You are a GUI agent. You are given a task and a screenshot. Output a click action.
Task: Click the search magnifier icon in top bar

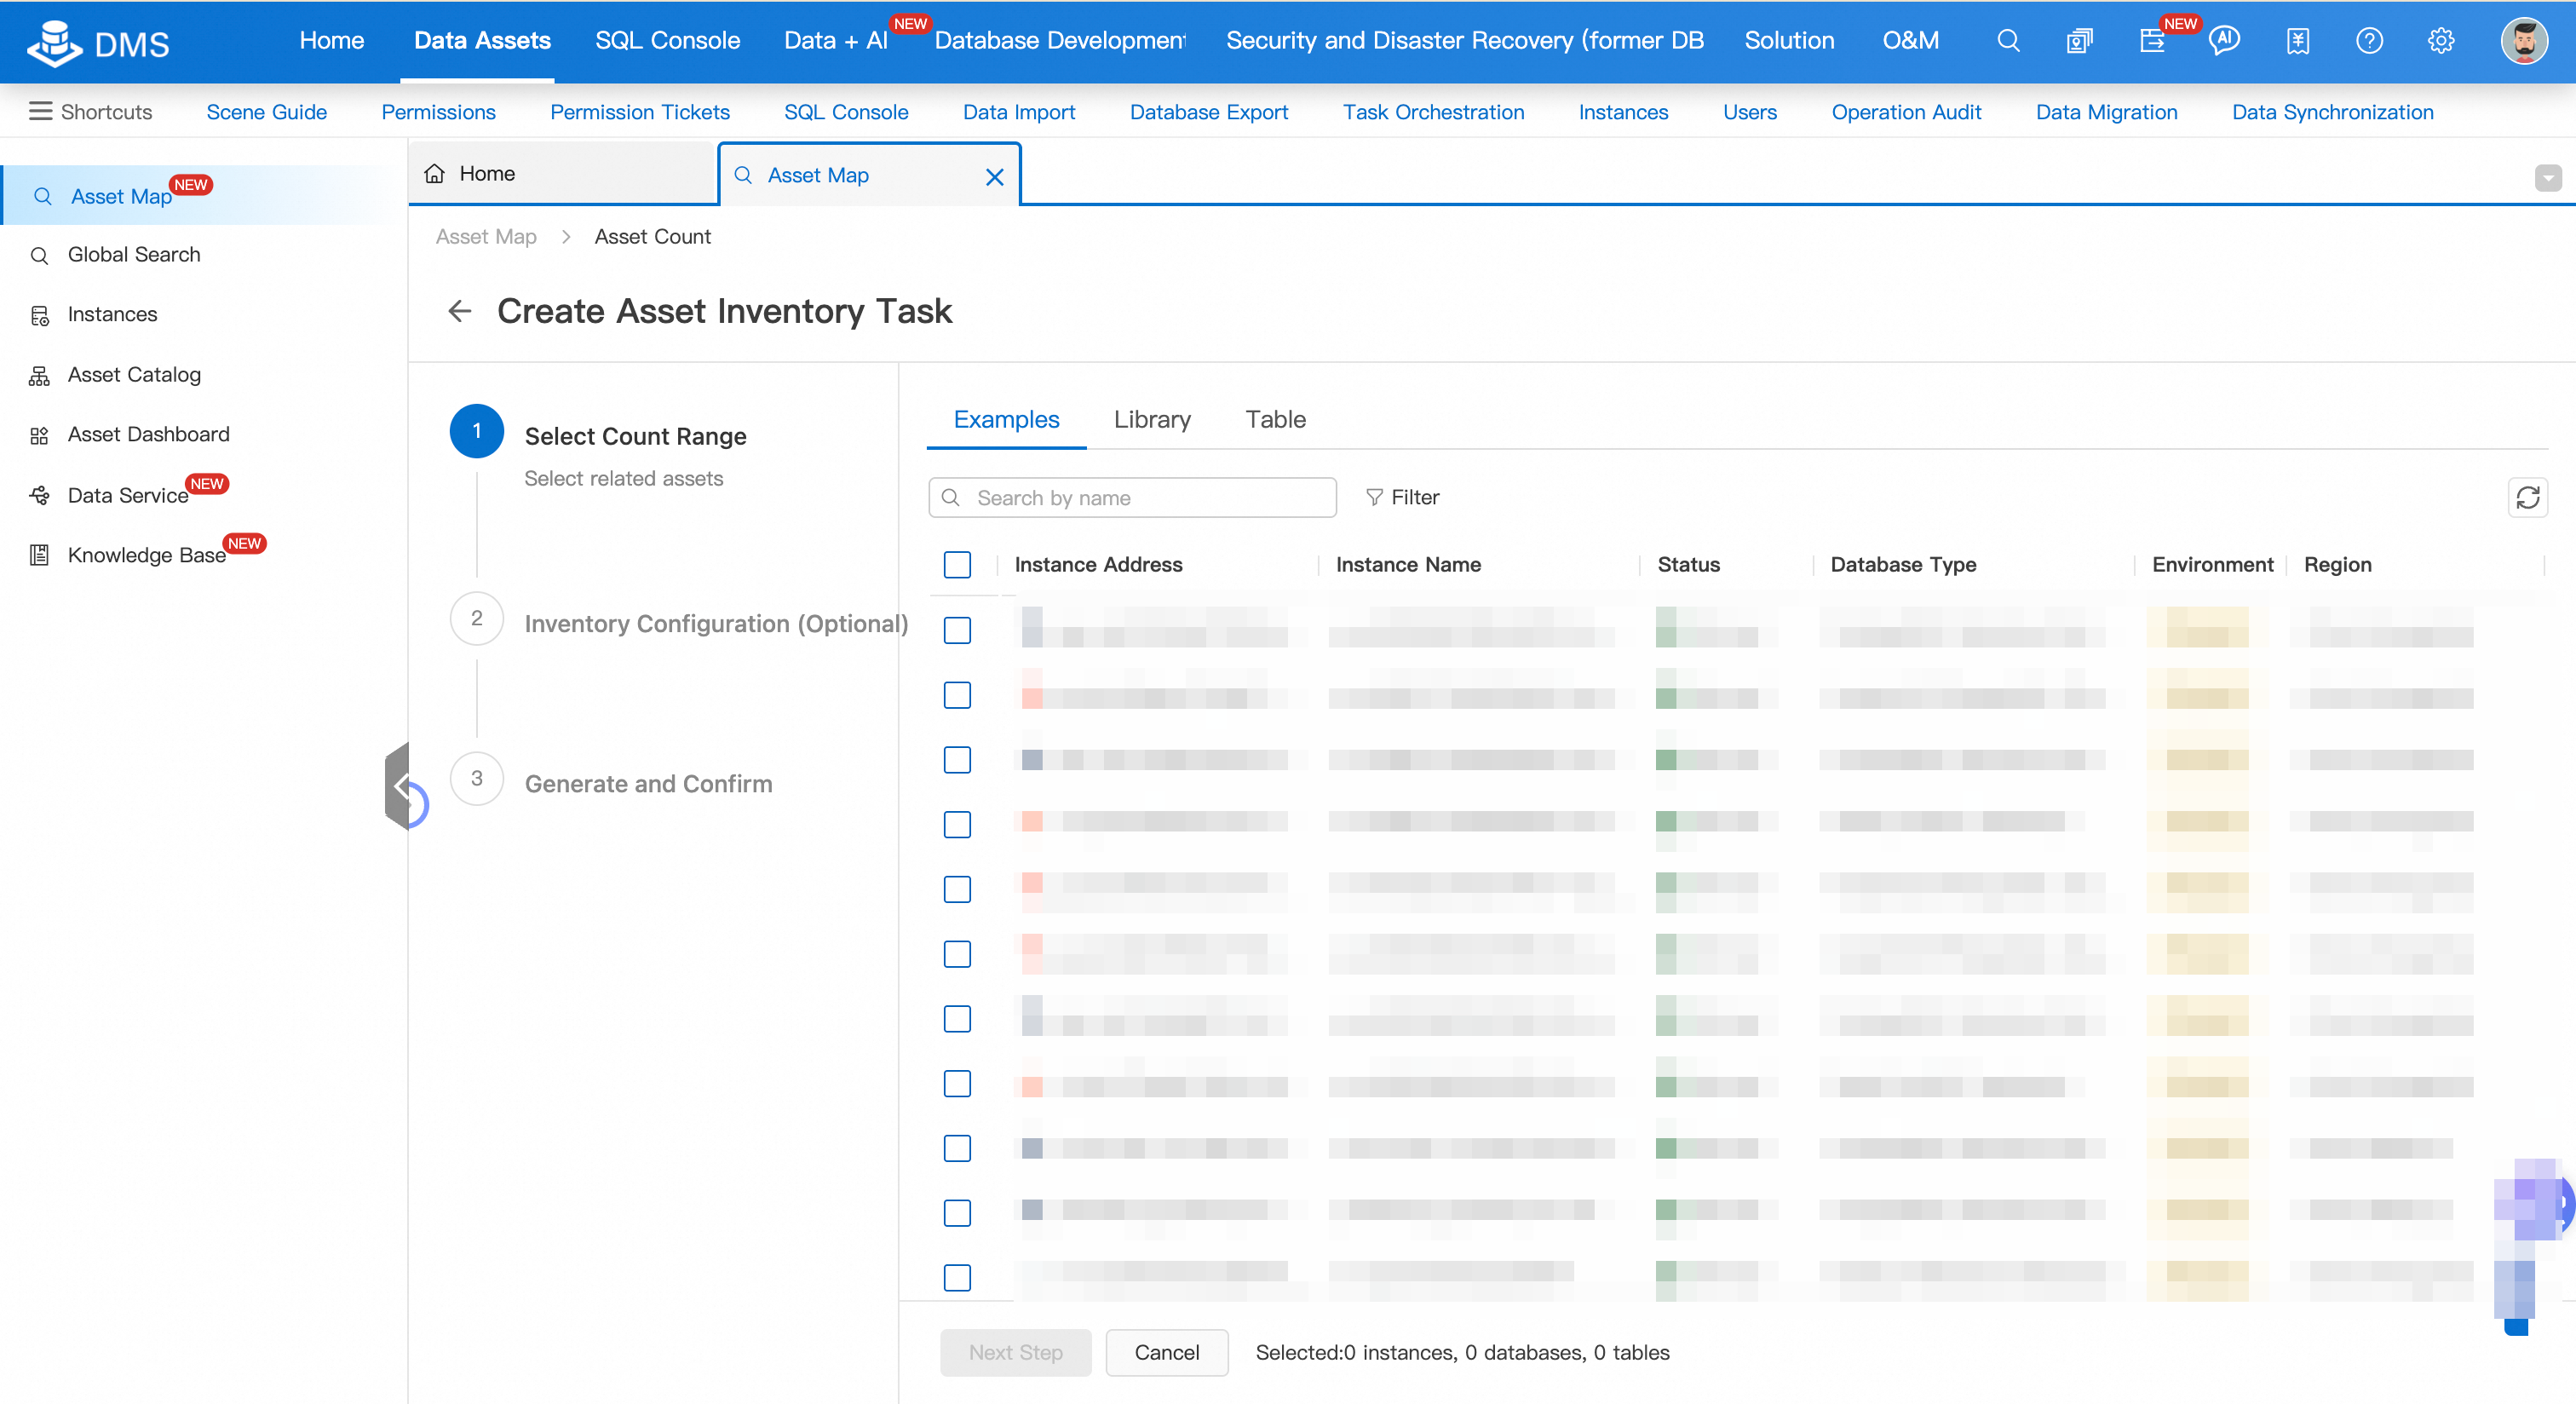click(2008, 41)
